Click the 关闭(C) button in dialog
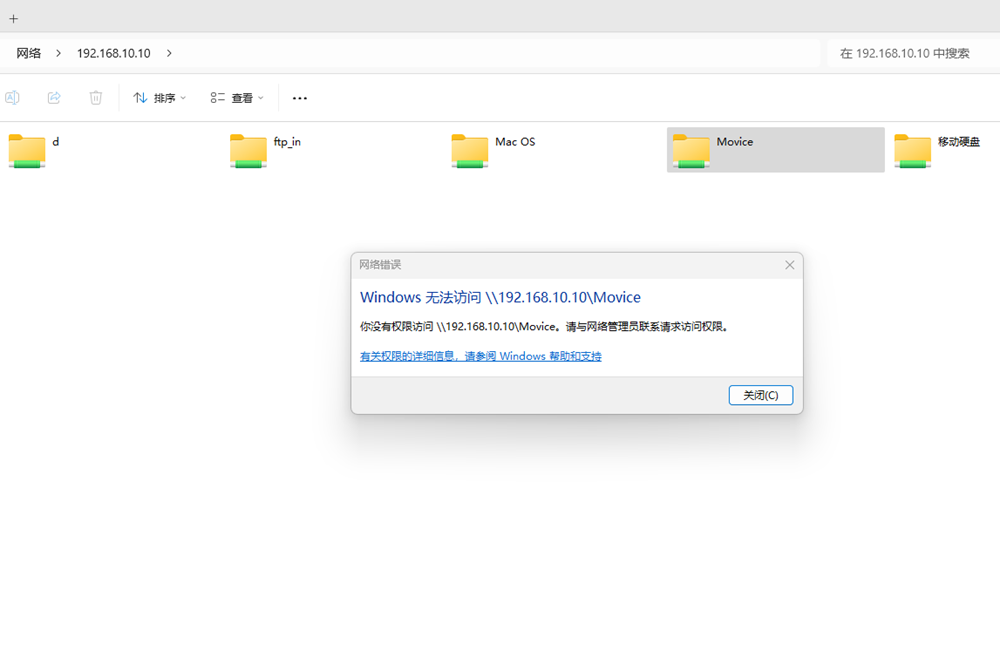 pyautogui.click(x=761, y=395)
